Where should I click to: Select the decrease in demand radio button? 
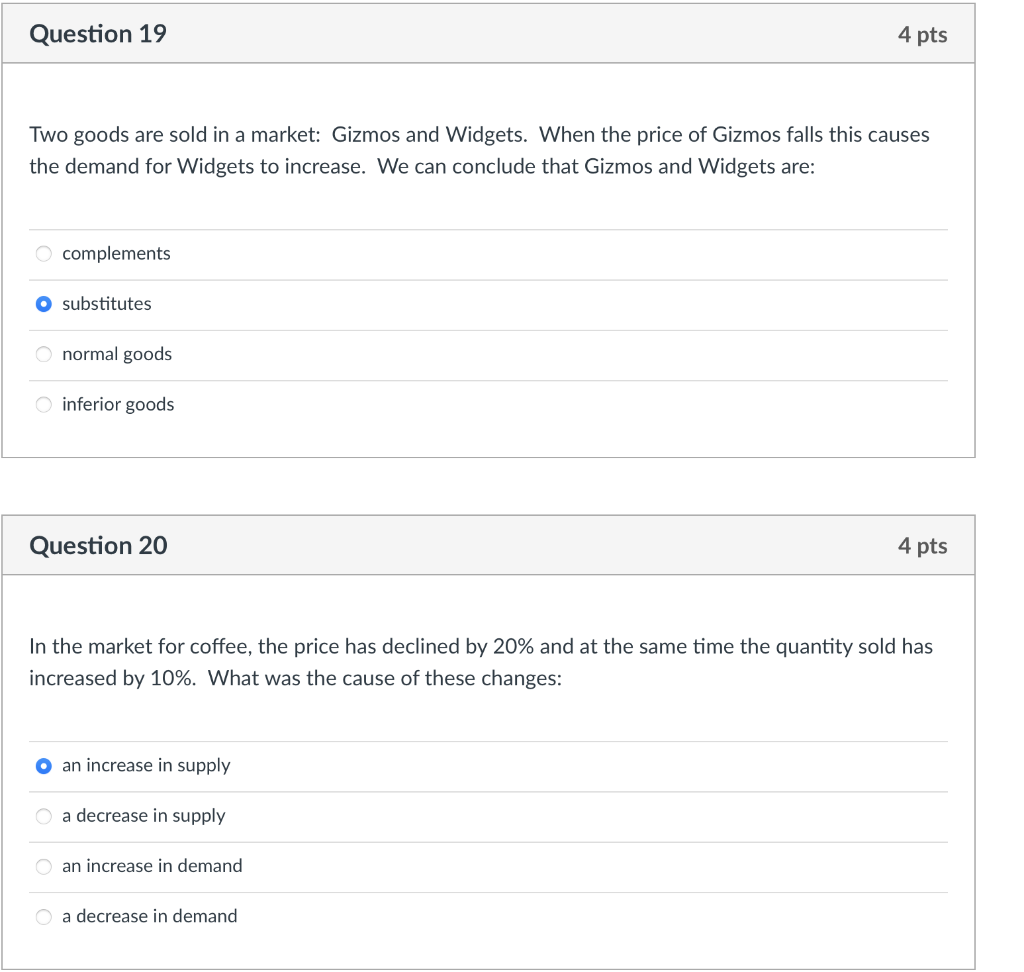44,916
